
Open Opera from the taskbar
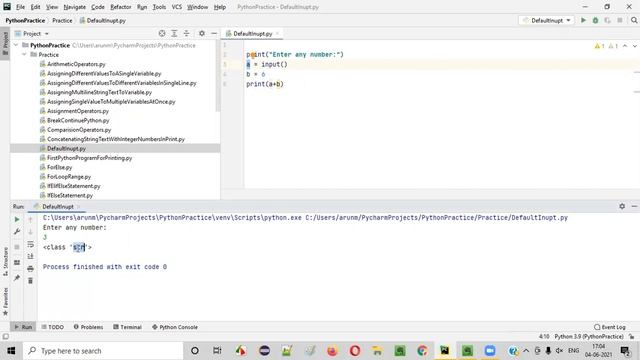tap(355, 351)
